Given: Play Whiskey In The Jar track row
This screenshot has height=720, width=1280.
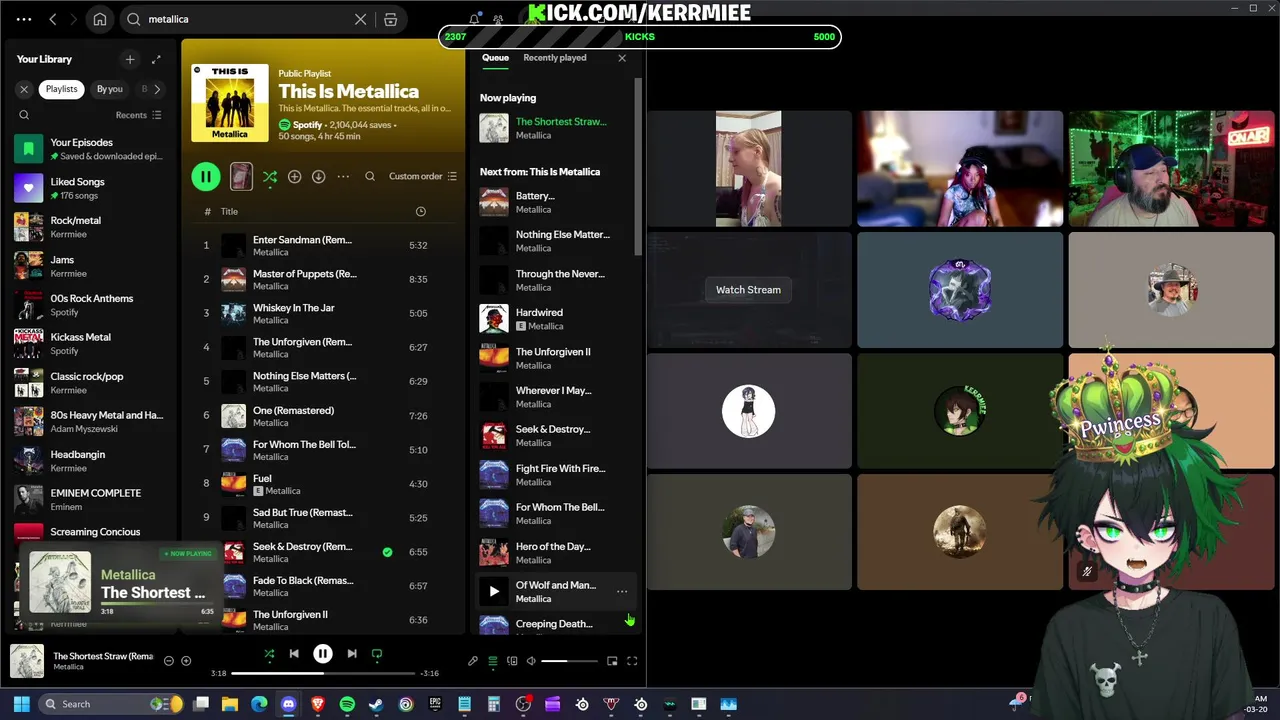Looking at the screenshot, I should click(322, 314).
